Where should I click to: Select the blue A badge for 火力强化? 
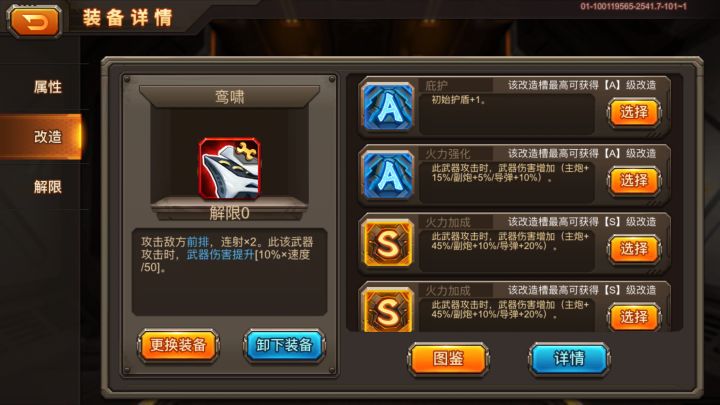click(388, 175)
